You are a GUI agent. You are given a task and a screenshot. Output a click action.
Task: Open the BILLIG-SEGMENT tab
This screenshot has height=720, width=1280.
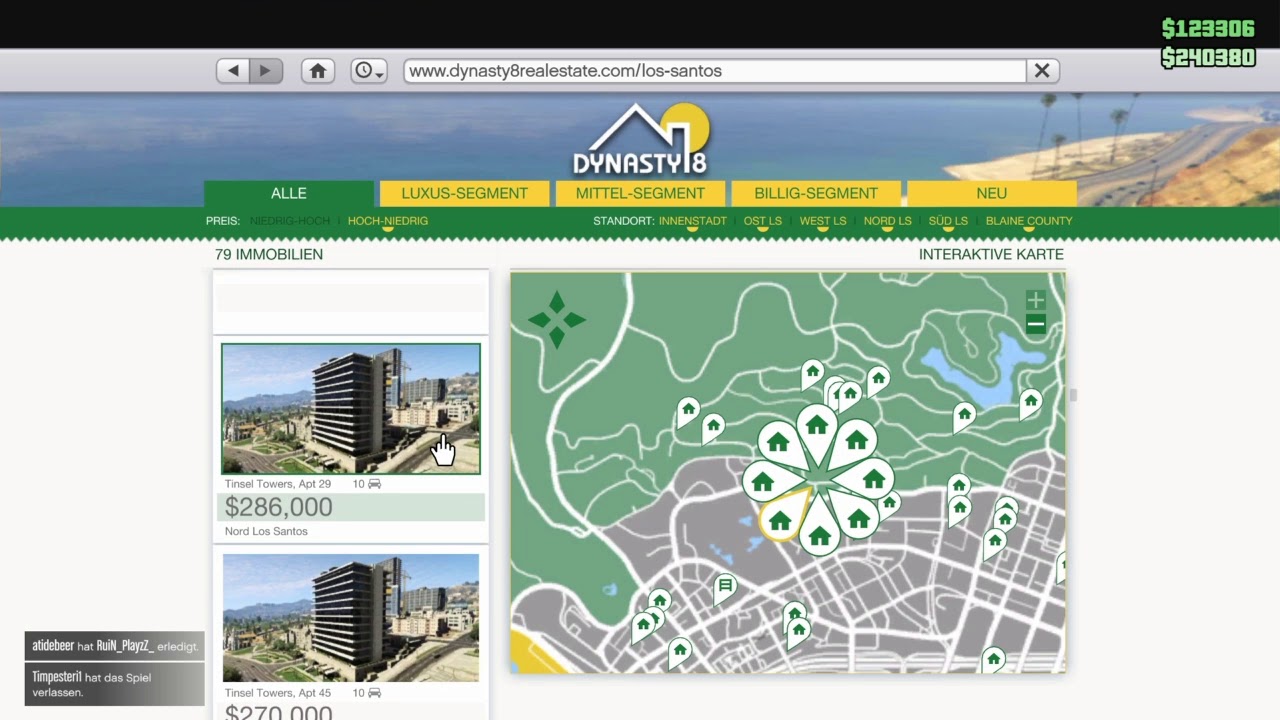coord(816,194)
